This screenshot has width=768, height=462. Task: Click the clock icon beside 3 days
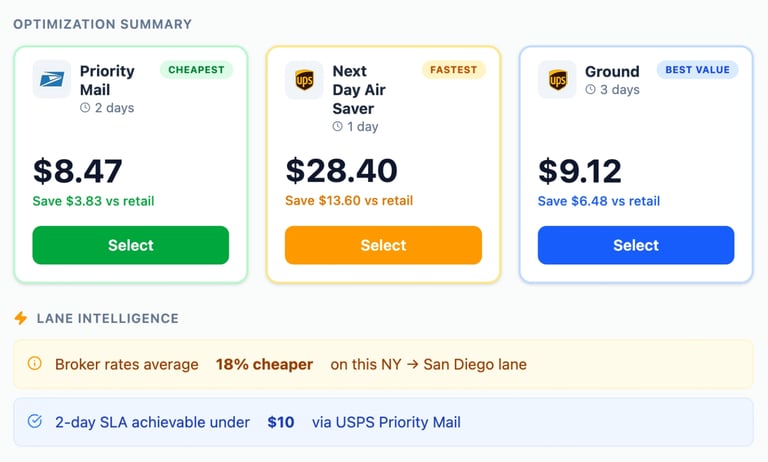[x=590, y=90]
